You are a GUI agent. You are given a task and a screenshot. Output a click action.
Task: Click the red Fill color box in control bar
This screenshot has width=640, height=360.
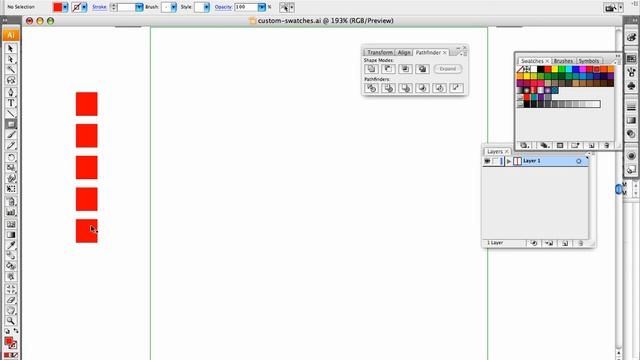coord(58,7)
